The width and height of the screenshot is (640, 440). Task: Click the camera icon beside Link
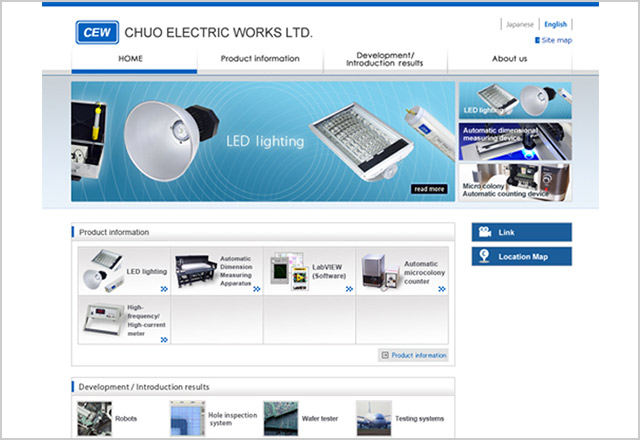point(485,232)
